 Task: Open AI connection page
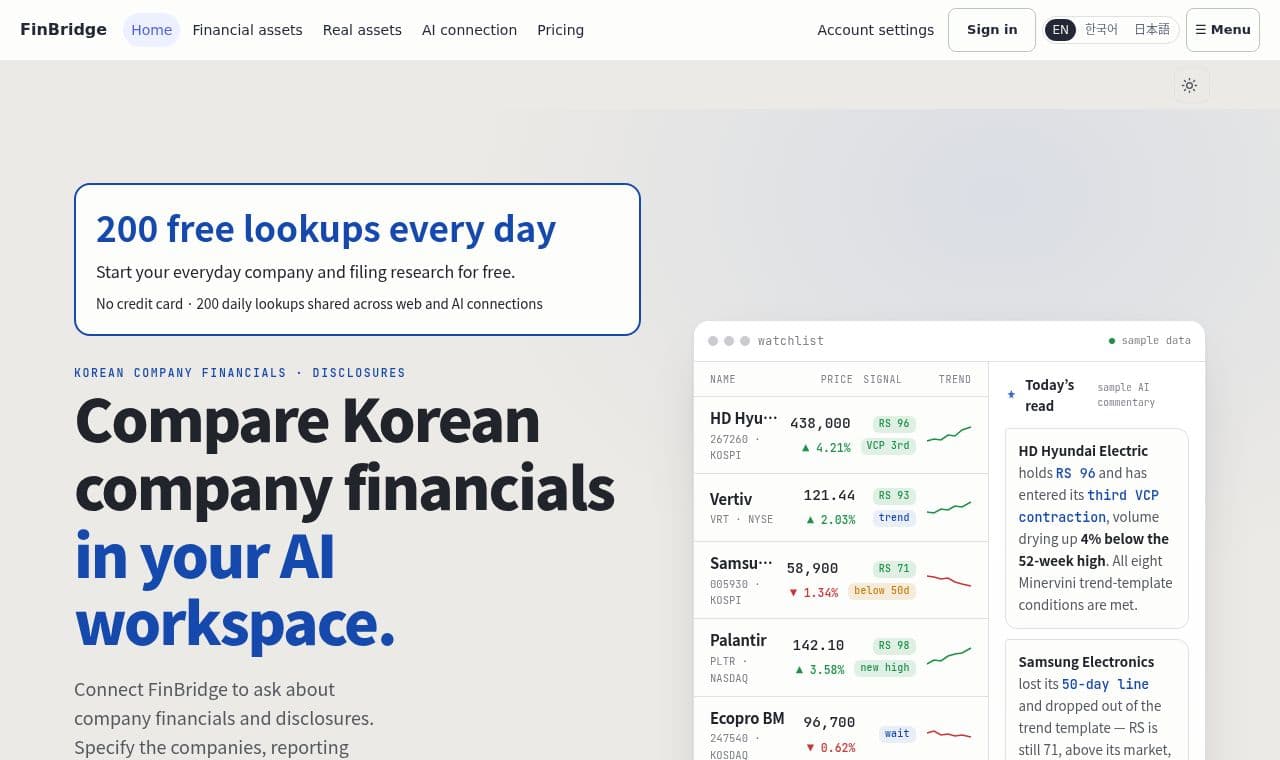[469, 30]
